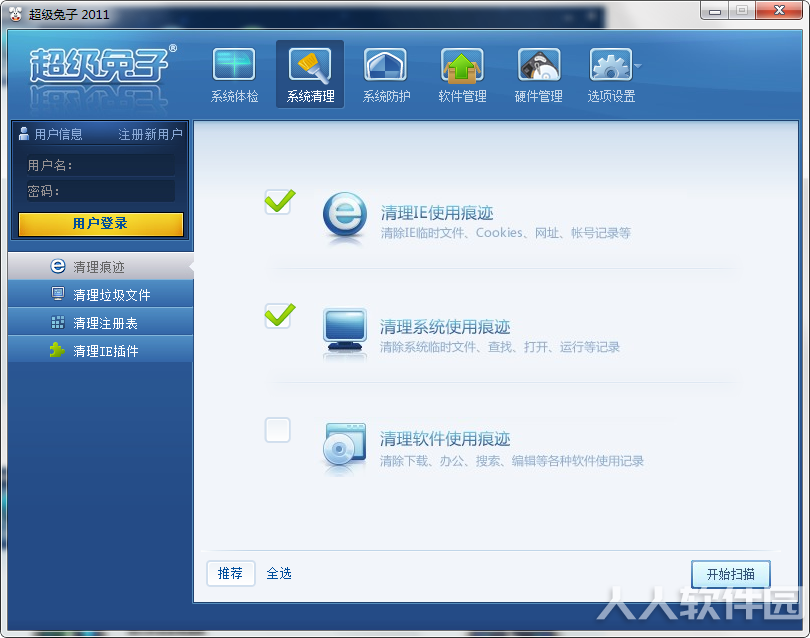Click the puzzle icon next to 清理IE插件
The image size is (810, 638).
pyautogui.click(x=57, y=350)
